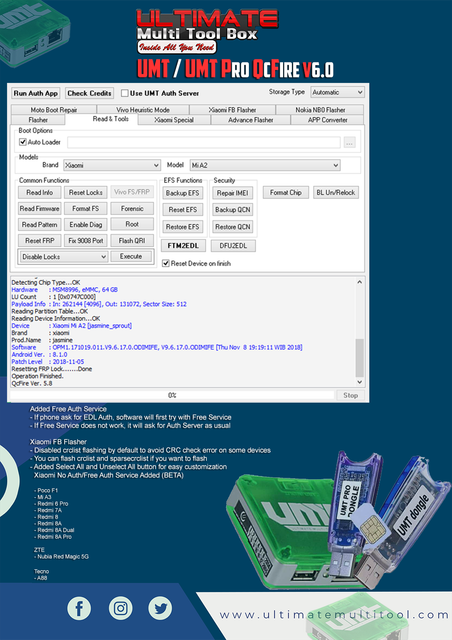Viewport: 452px width, 640px height.
Task: Switch to Moto Boot Repair tab
Action: pos(54,110)
